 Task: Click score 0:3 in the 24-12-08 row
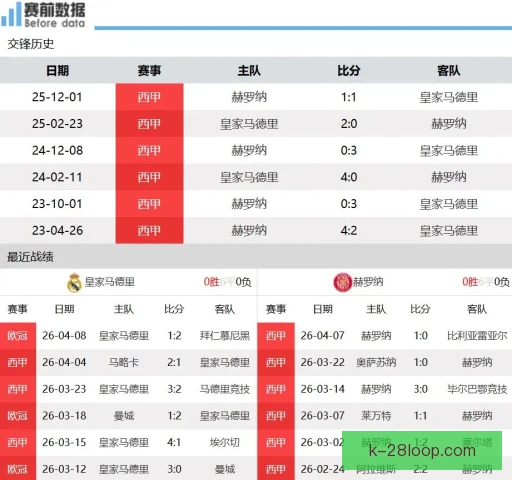[349, 150]
